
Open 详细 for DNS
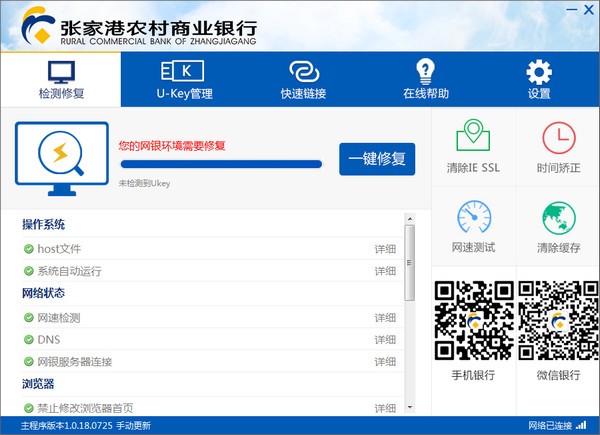coord(385,340)
